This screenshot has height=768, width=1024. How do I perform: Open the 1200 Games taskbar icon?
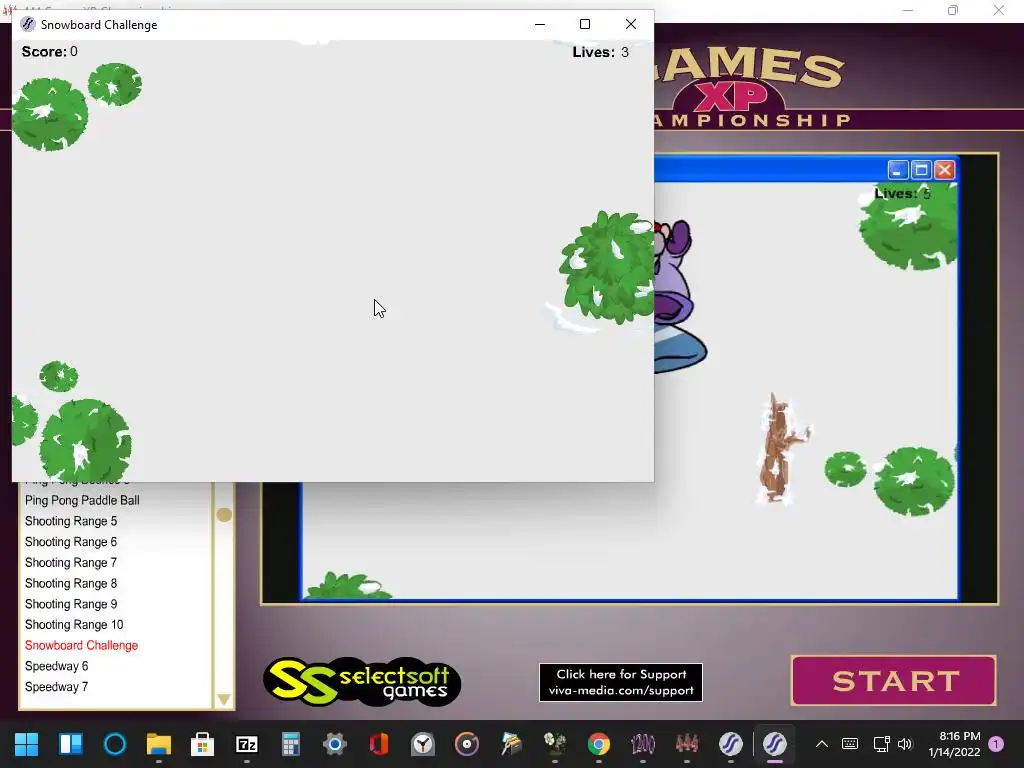click(643, 744)
